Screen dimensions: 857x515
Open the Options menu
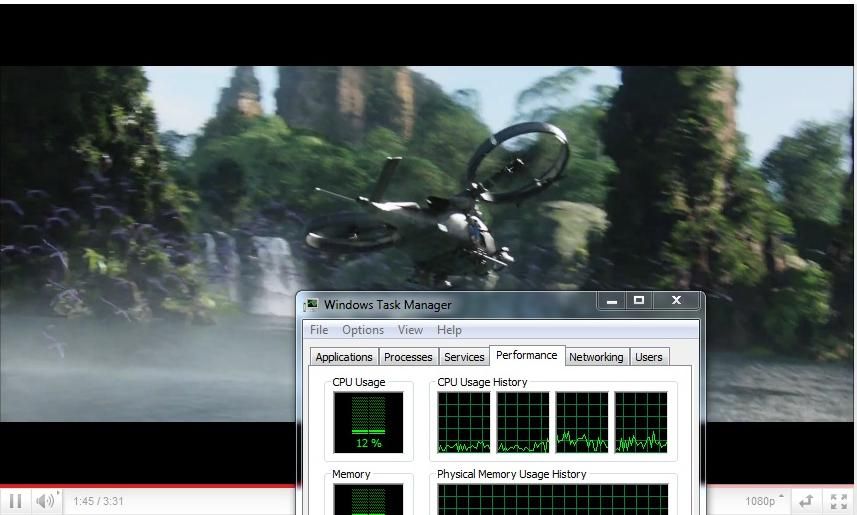point(362,330)
